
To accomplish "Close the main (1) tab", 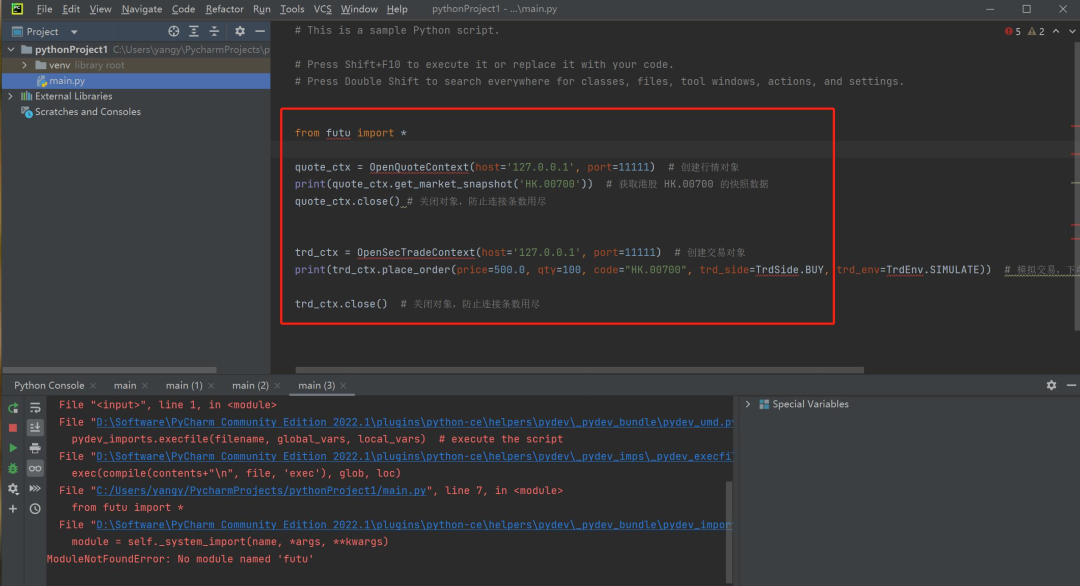I will tap(211, 386).
